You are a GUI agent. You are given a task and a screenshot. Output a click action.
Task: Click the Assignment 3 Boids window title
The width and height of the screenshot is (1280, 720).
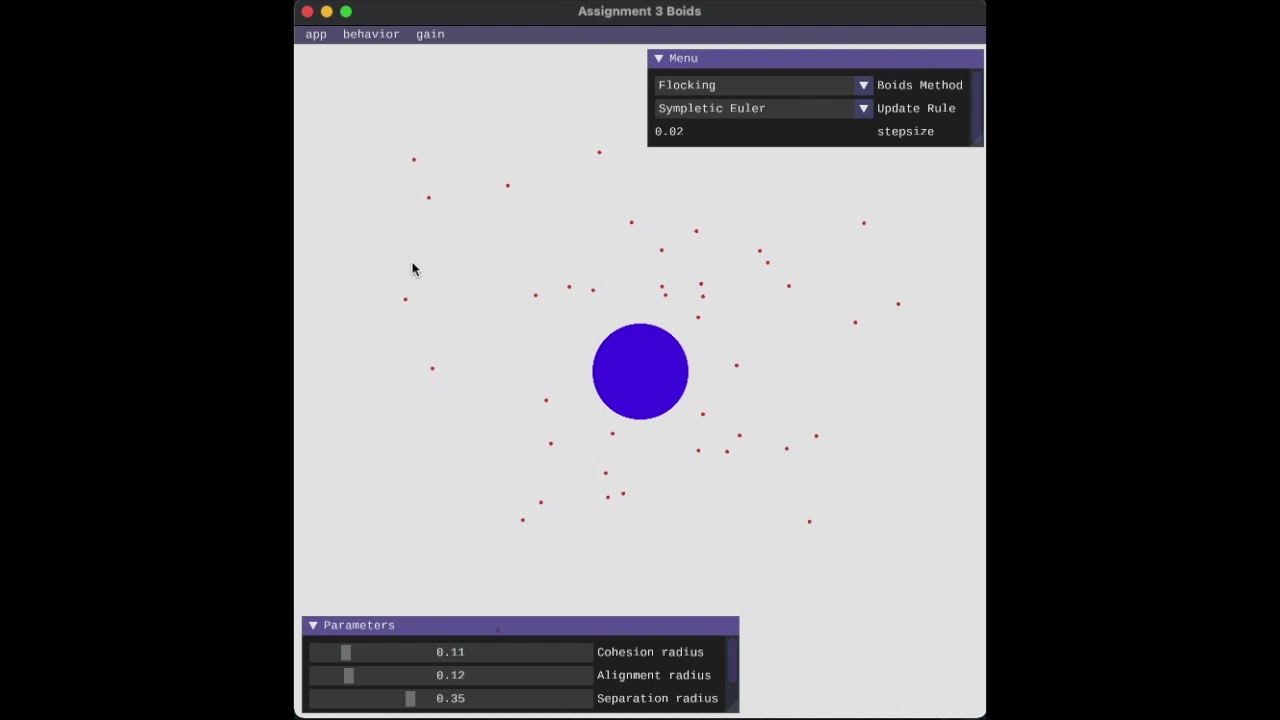pos(640,12)
